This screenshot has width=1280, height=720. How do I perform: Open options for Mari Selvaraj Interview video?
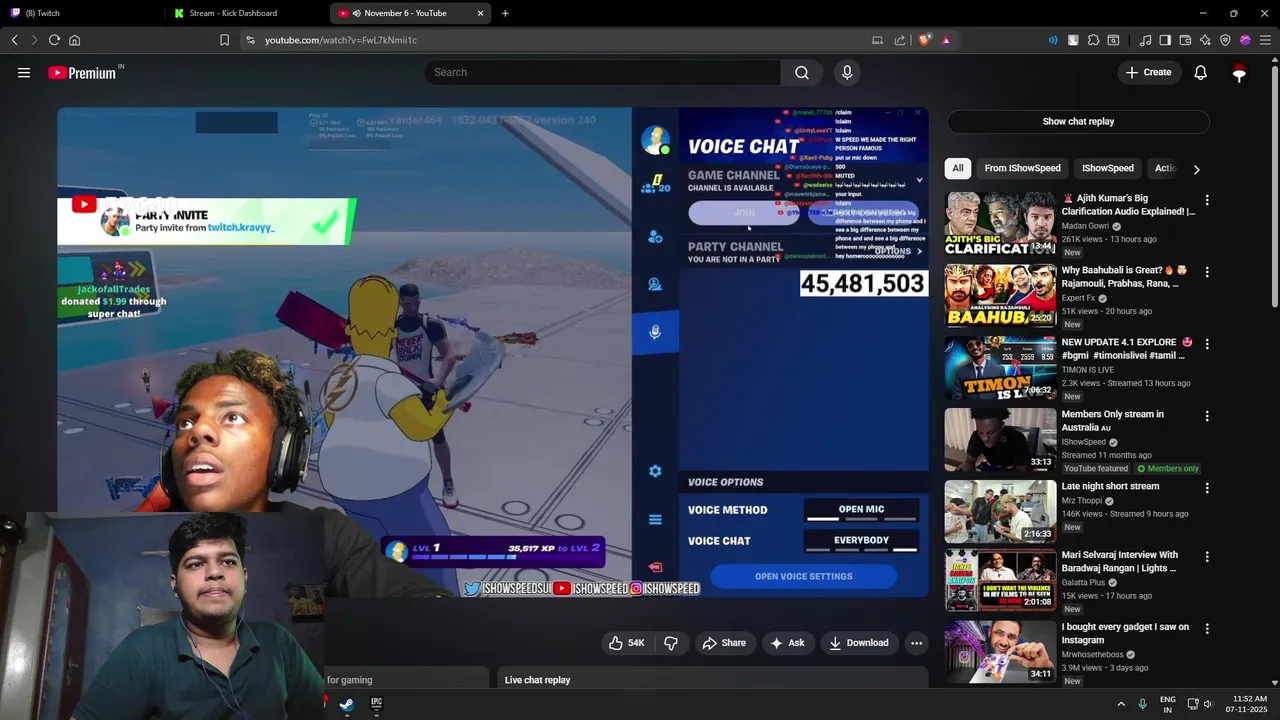click(x=1207, y=557)
